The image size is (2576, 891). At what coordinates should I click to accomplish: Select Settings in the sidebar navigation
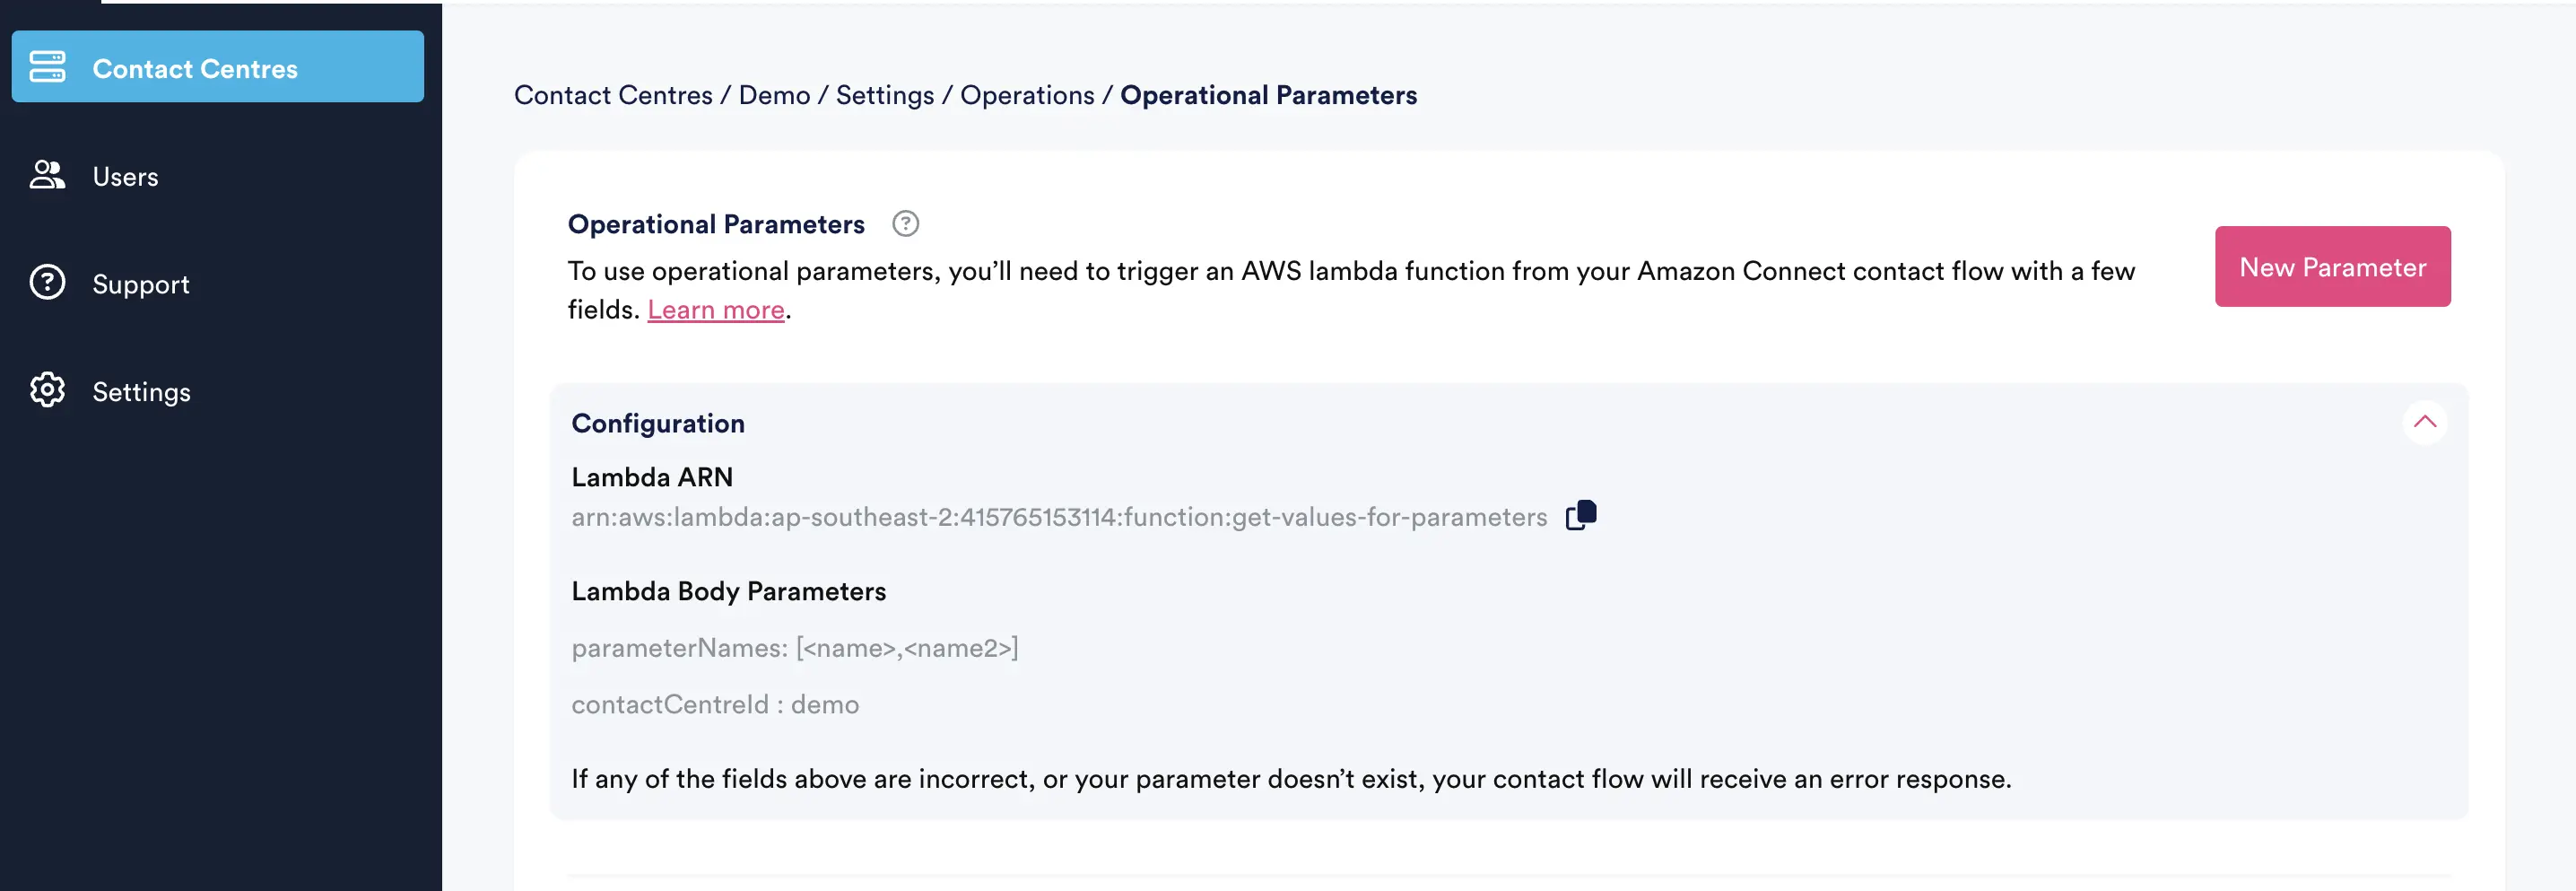point(141,391)
